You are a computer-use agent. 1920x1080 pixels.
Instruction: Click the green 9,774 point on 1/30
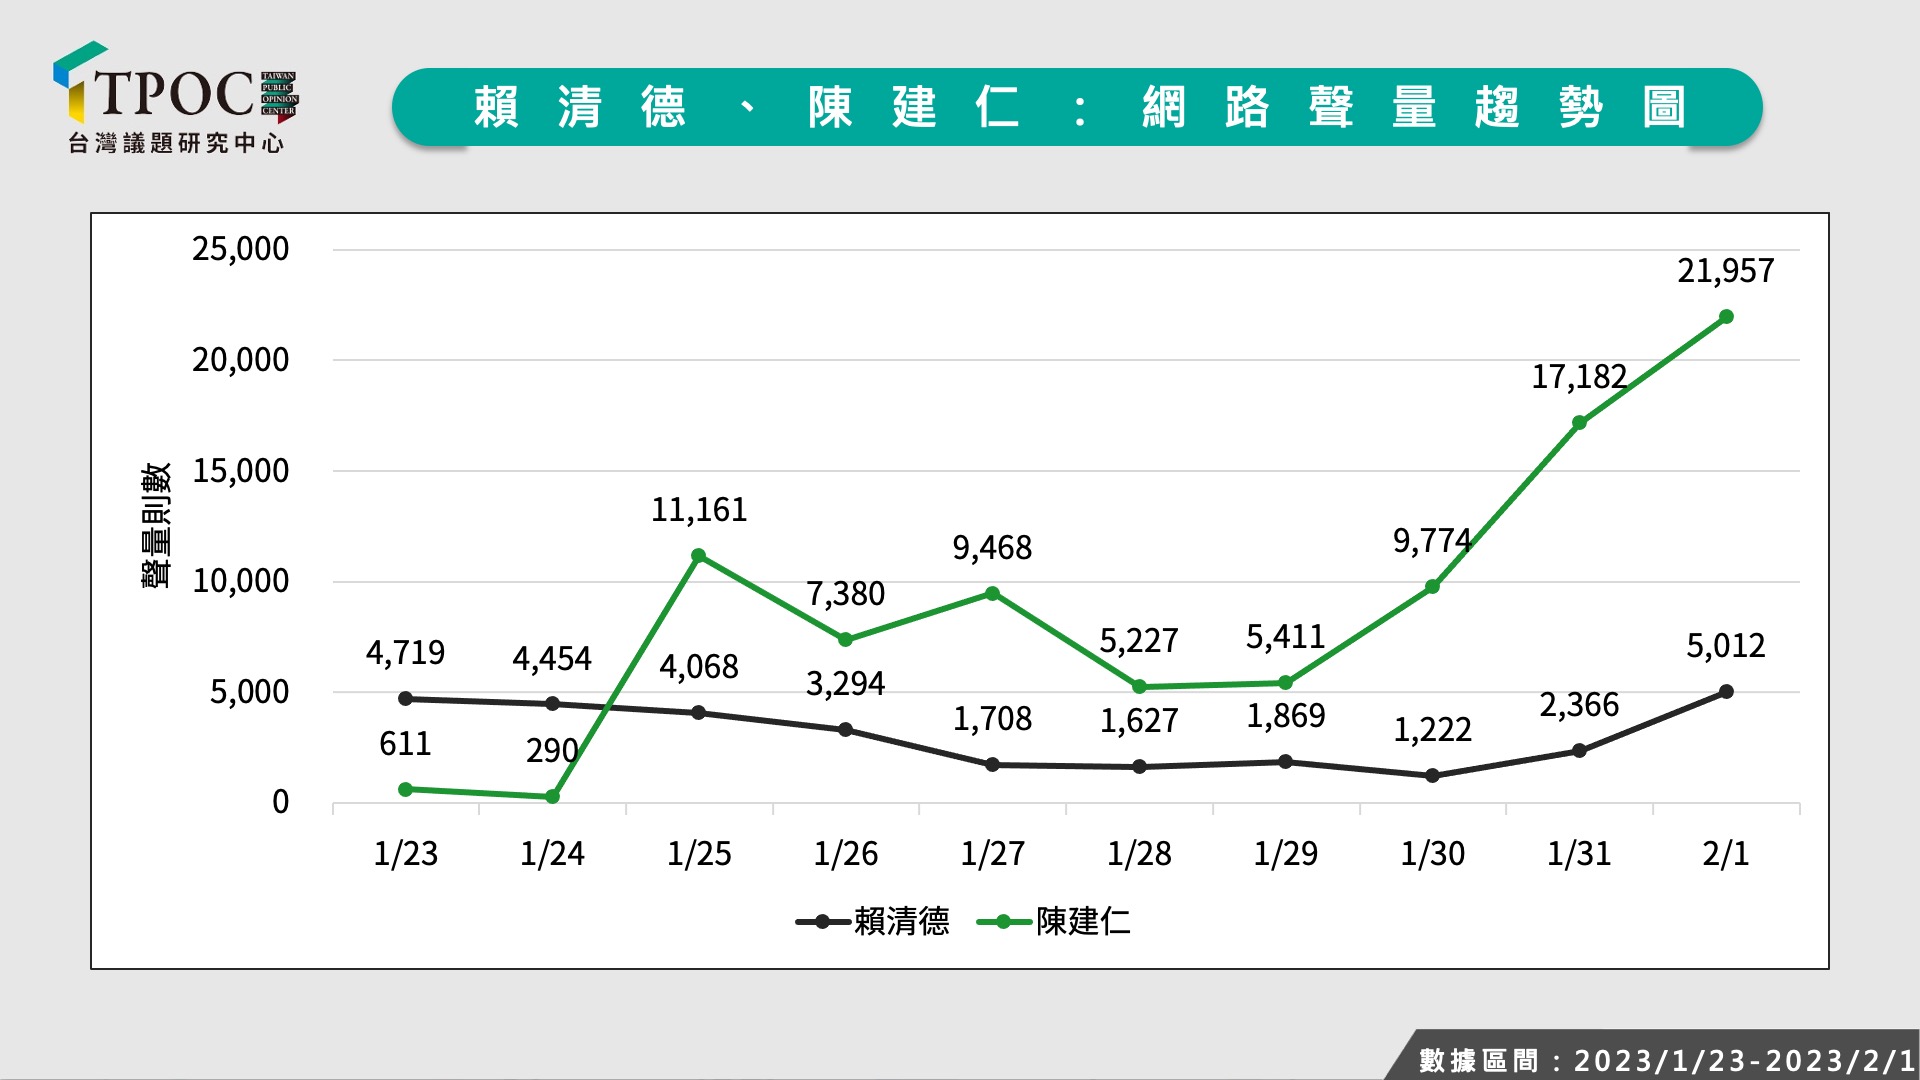[x=1432, y=587]
